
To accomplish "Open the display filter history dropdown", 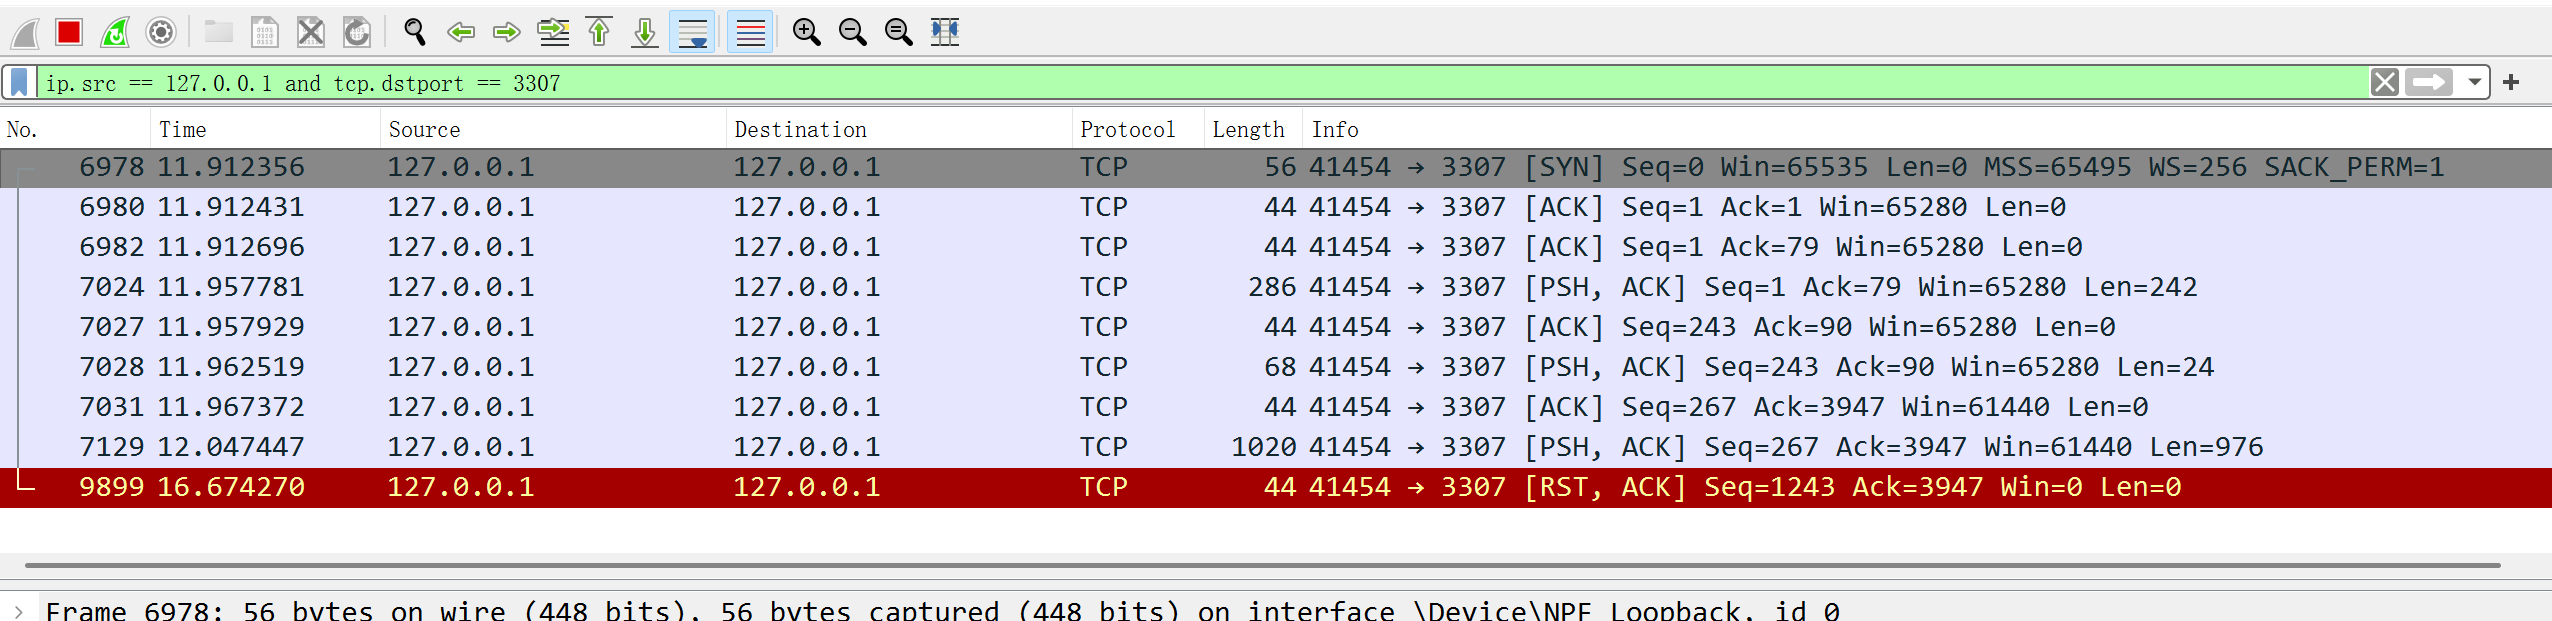I will point(2474,82).
